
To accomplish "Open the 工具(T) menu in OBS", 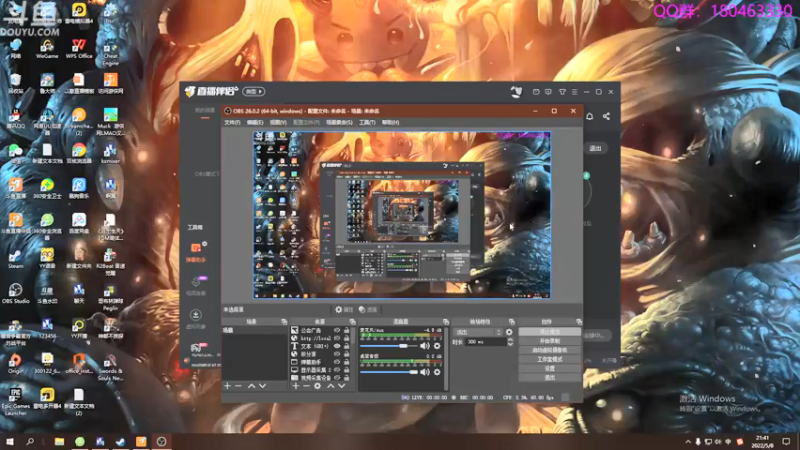I will 367,122.
